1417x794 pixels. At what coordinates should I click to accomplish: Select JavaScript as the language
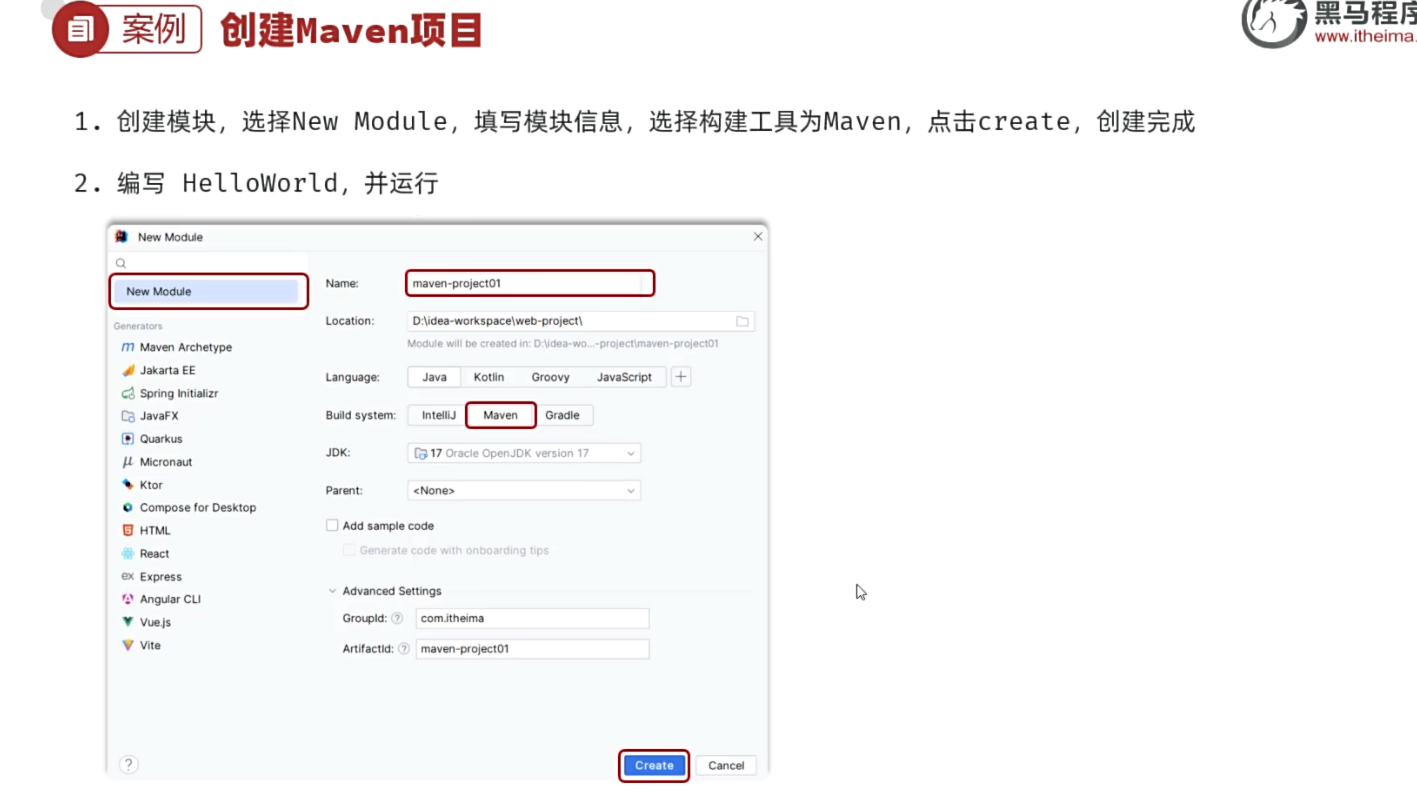[624, 377]
